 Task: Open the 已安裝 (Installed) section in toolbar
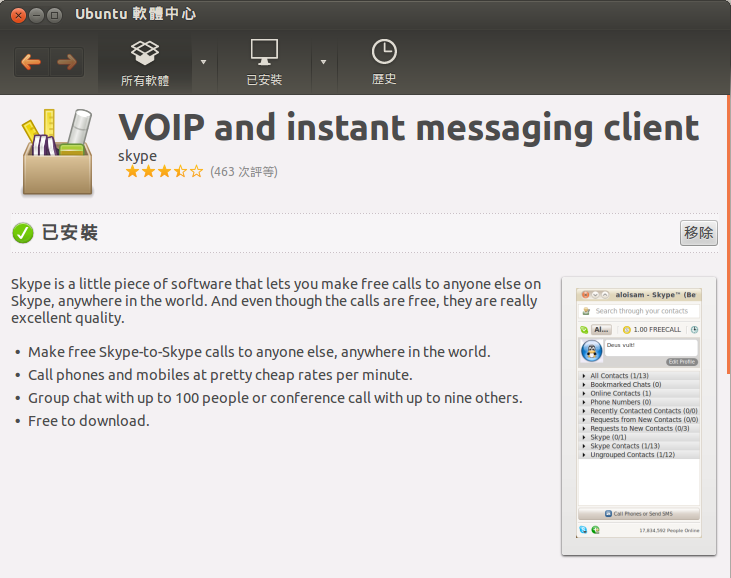point(264,63)
